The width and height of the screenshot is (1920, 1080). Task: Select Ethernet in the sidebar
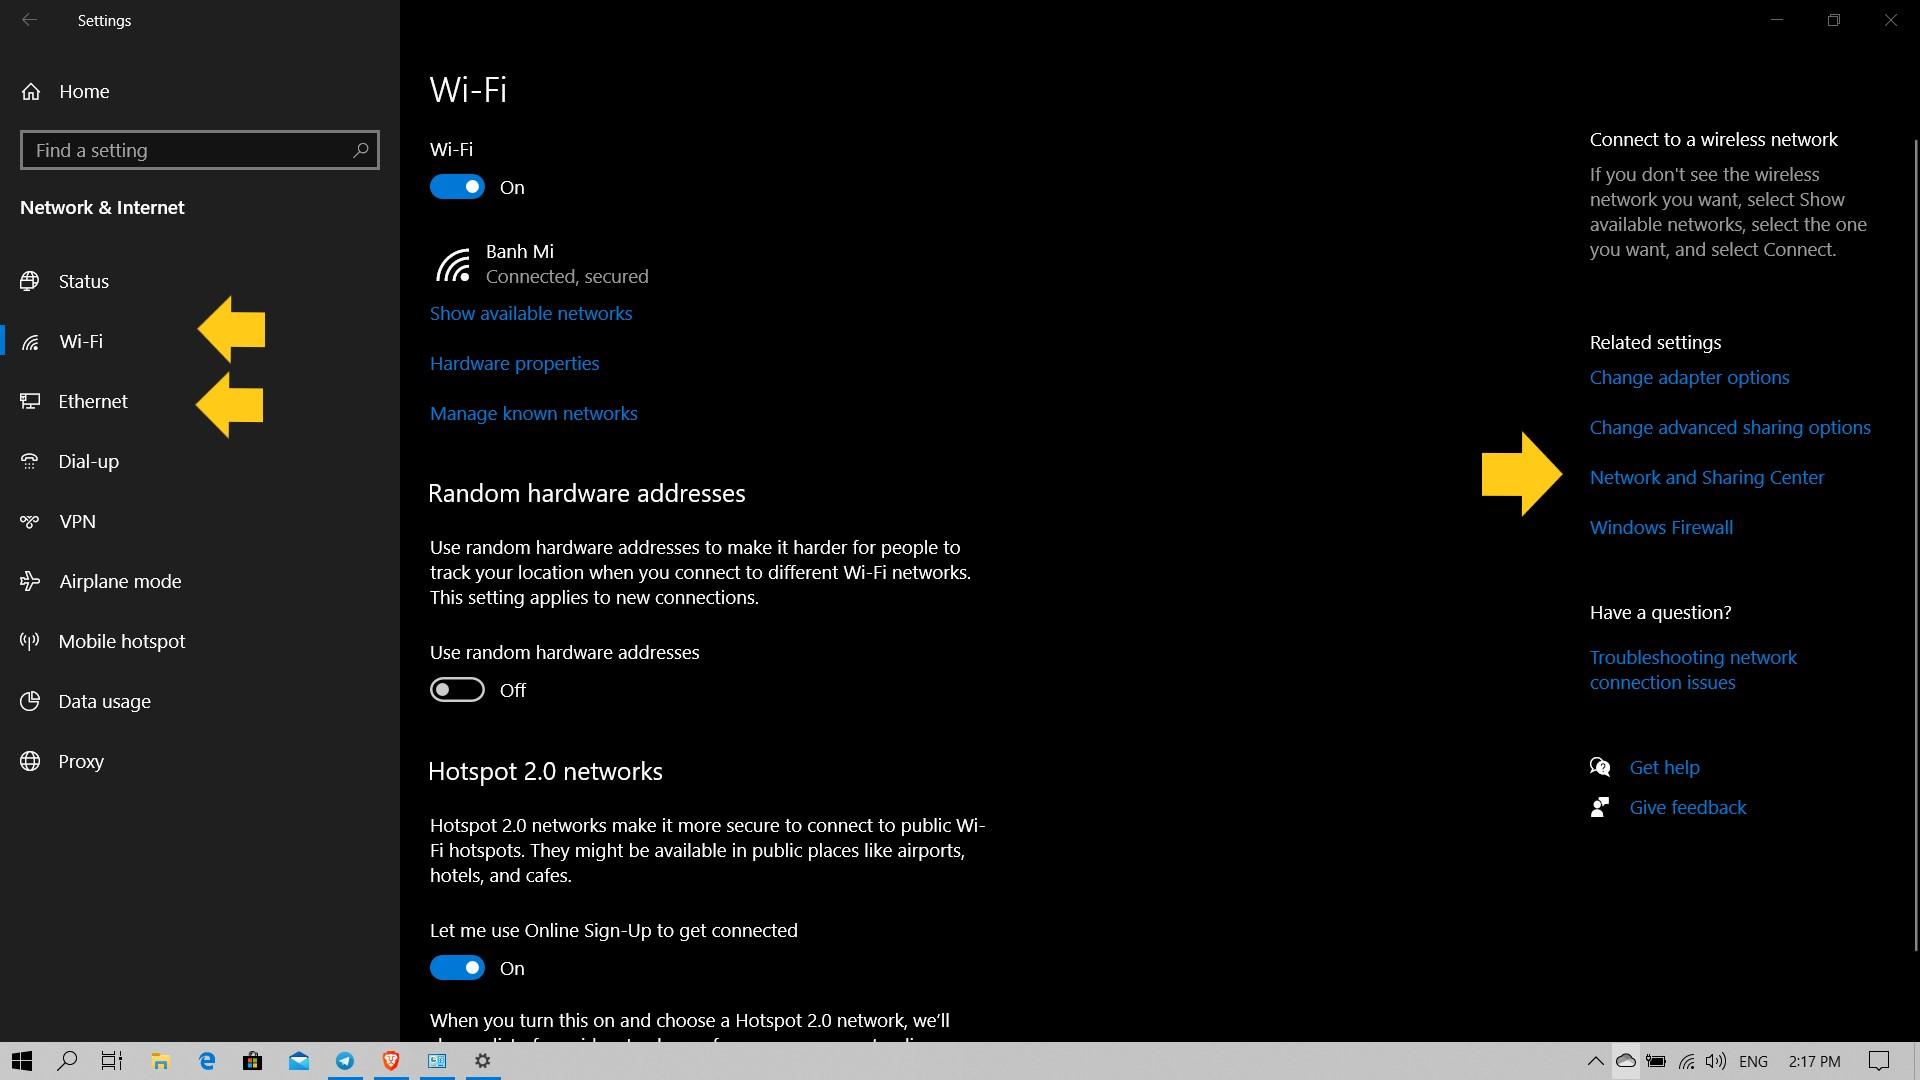pos(93,401)
